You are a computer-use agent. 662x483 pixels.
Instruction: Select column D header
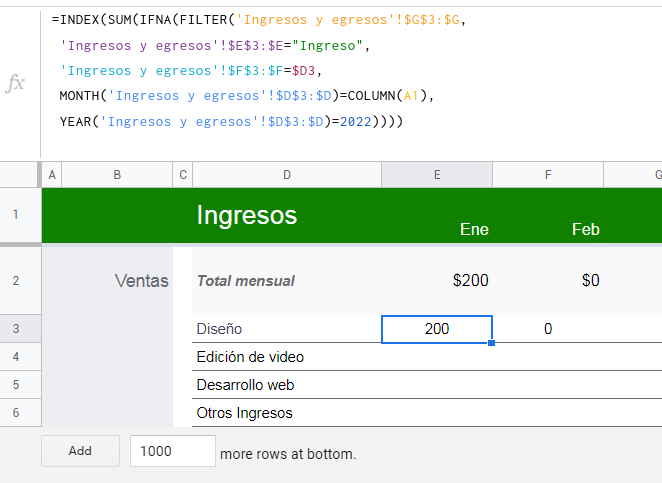coord(287,175)
